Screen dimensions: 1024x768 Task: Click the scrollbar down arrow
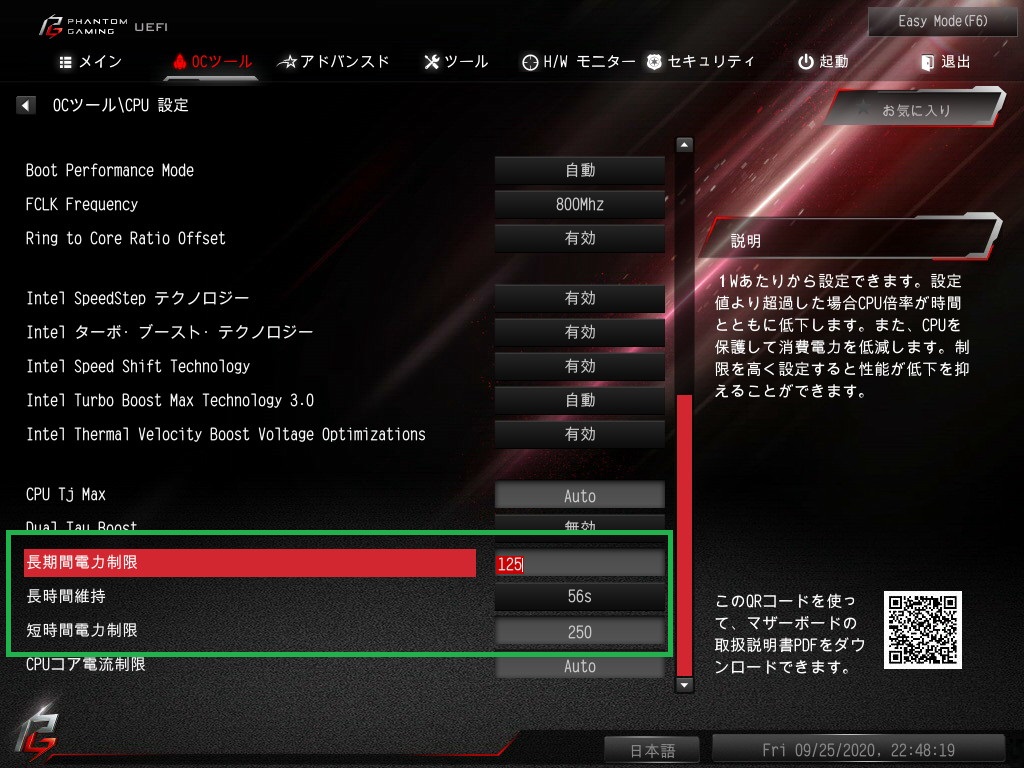point(684,685)
